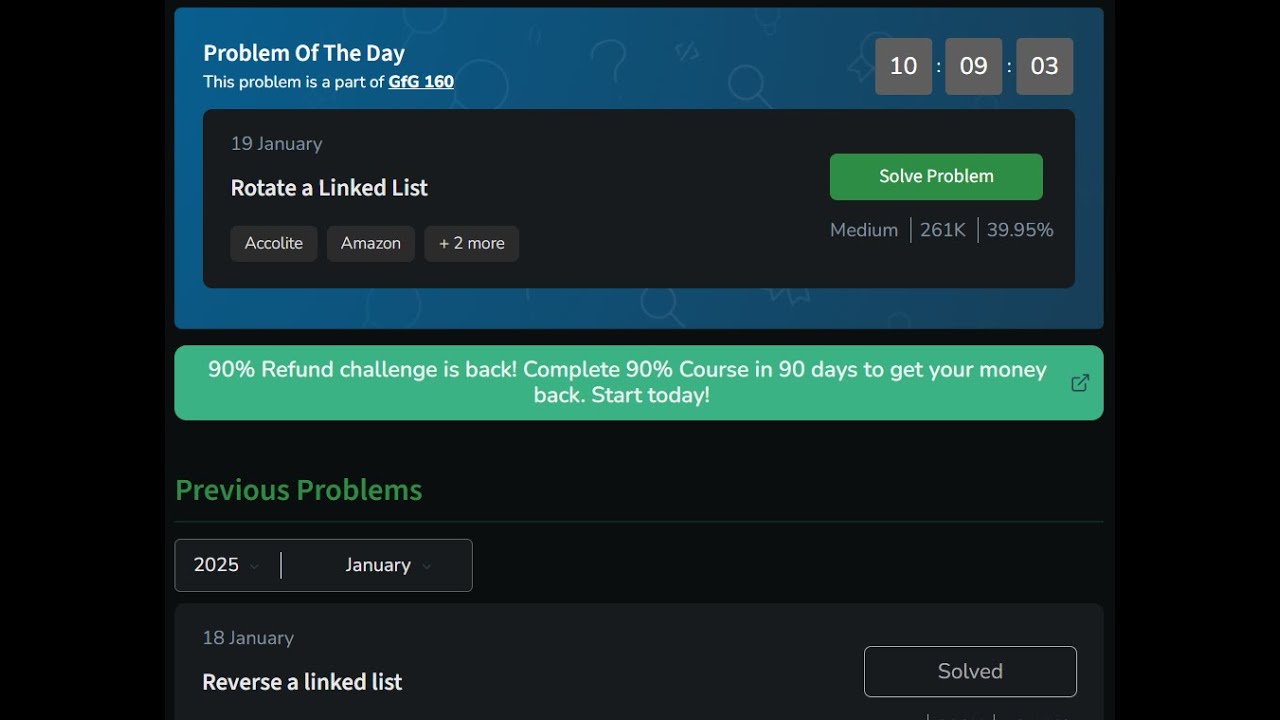Select the Accolite company tag

point(274,243)
